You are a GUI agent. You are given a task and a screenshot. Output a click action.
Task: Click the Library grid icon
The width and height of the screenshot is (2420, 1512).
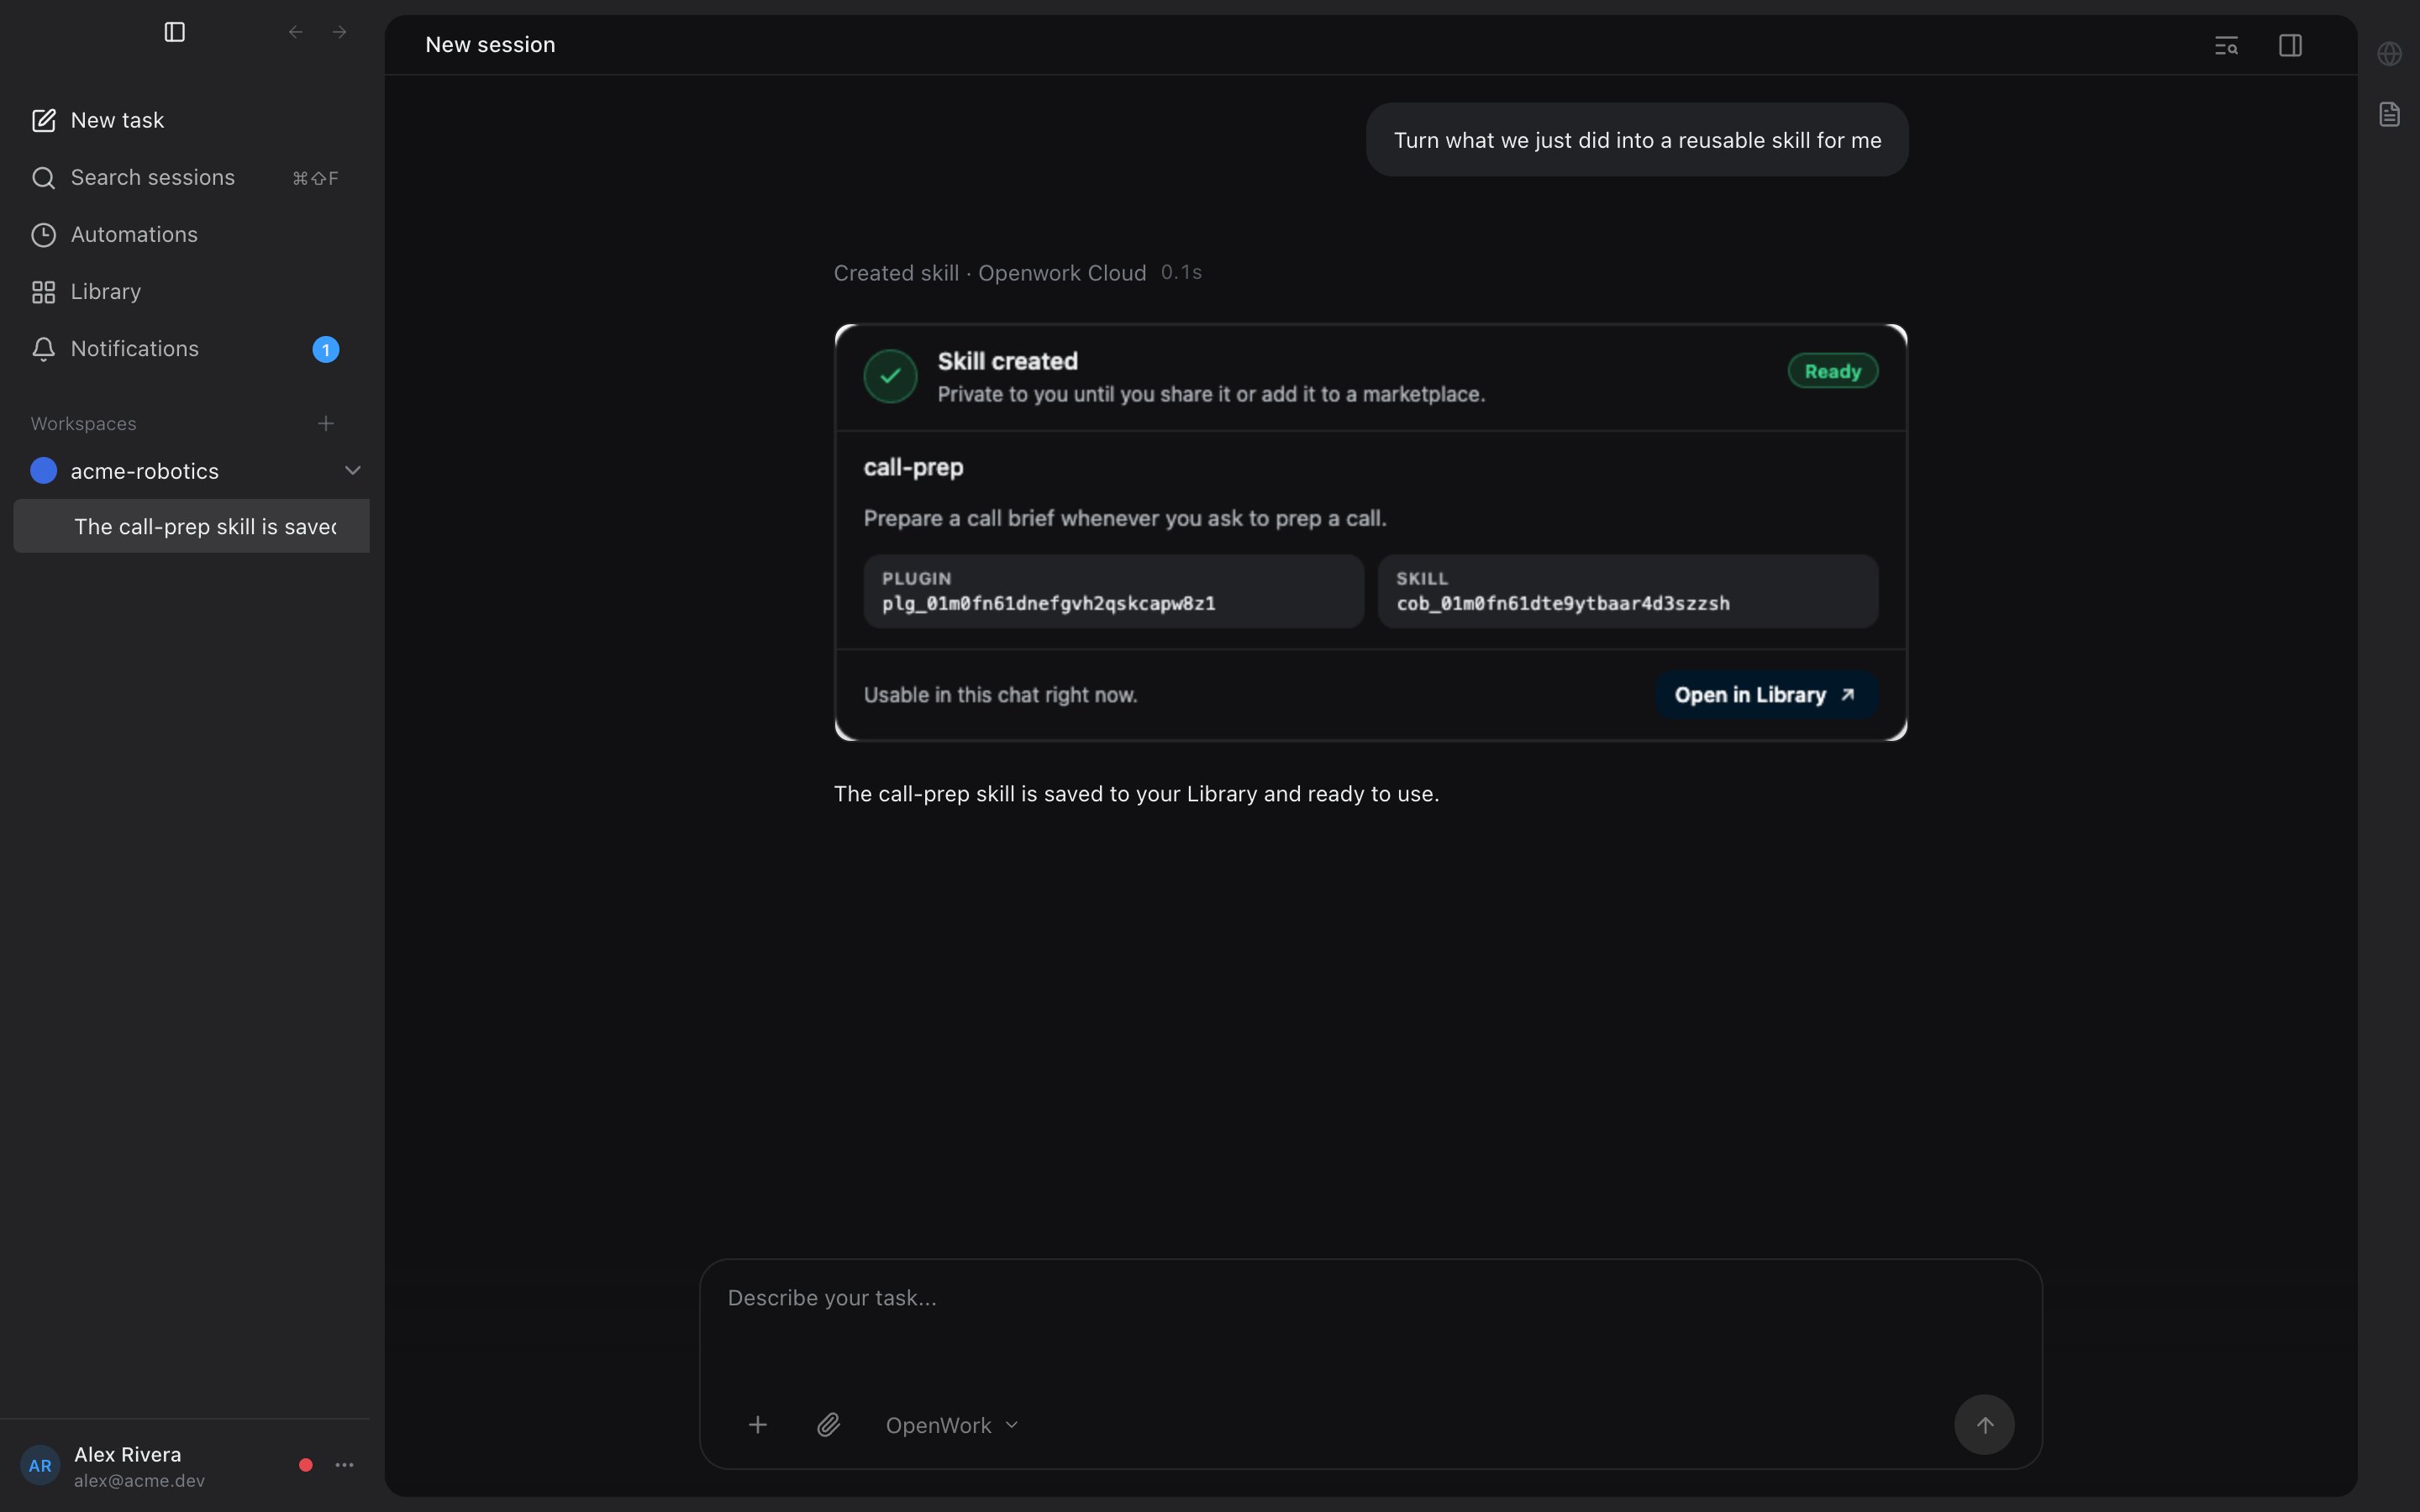coord(43,292)
